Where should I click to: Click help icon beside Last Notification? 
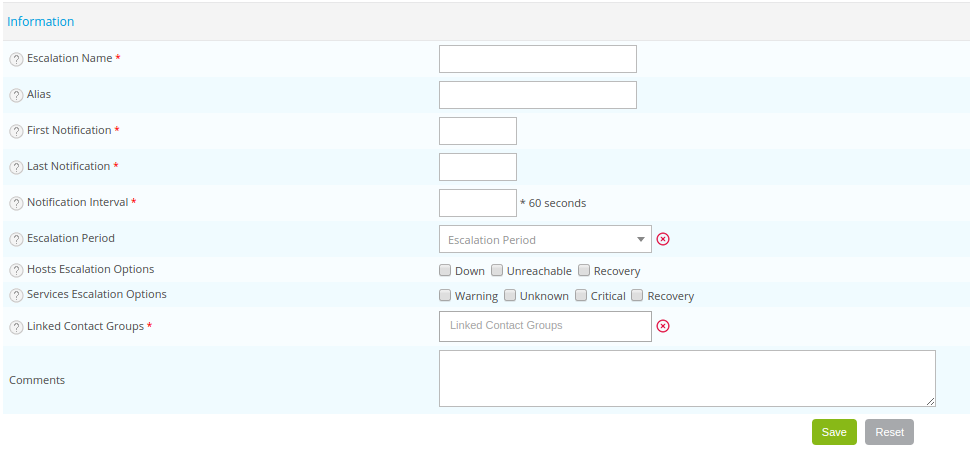(16, 167)
